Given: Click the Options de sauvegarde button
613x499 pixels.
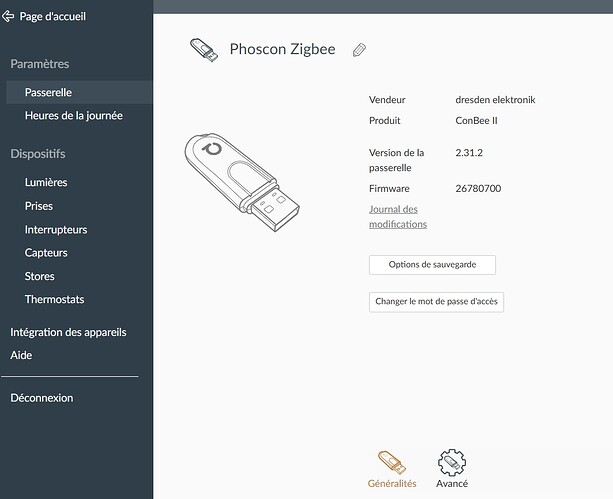Looking at the screenshot, I should pos(432,265).
